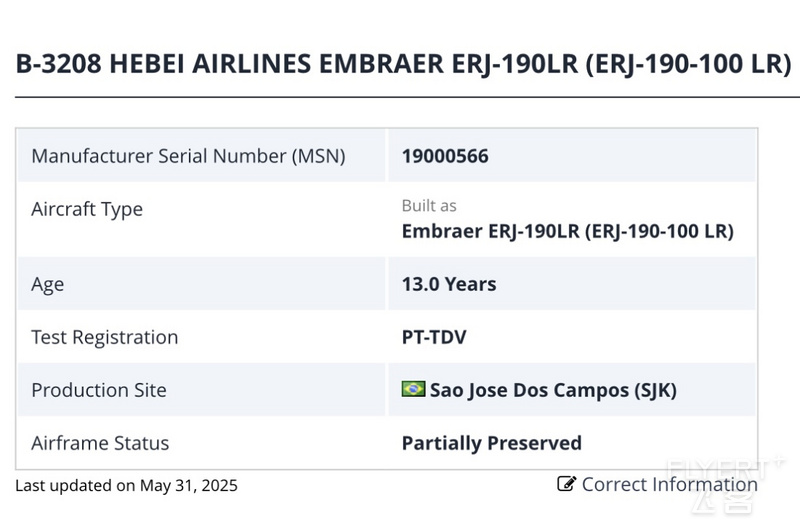Select the MSN value 19000566
The image size is (800, 529).
tap(445, 156)
